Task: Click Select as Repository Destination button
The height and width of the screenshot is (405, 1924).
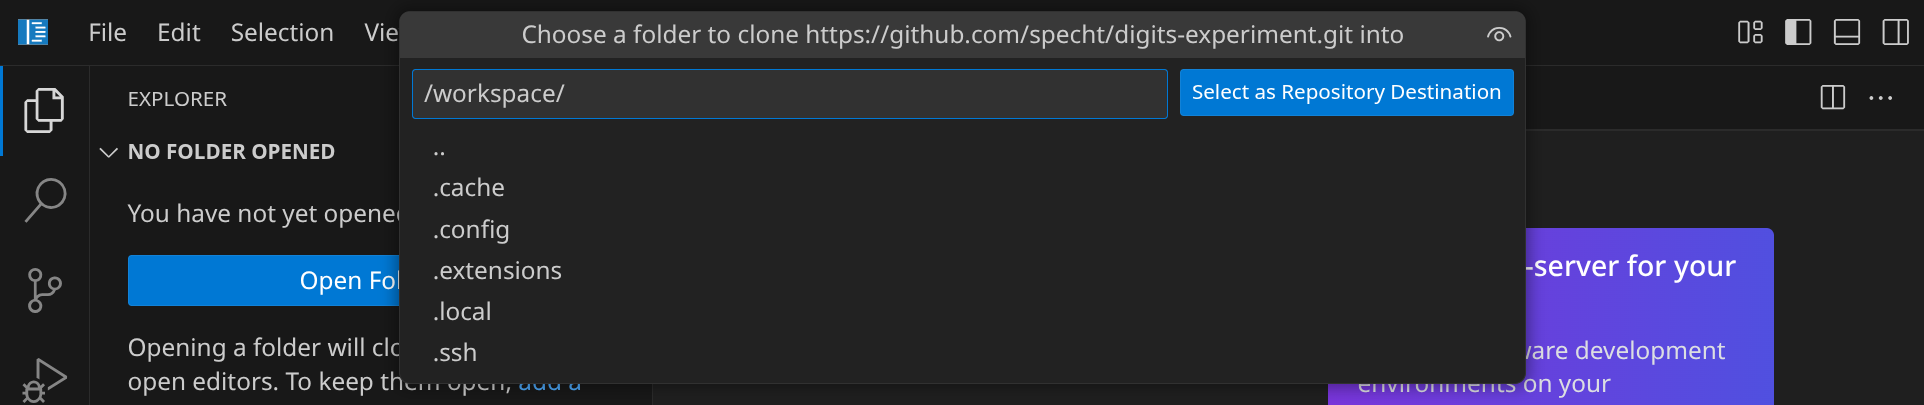Action: [x=1346, y=93]
